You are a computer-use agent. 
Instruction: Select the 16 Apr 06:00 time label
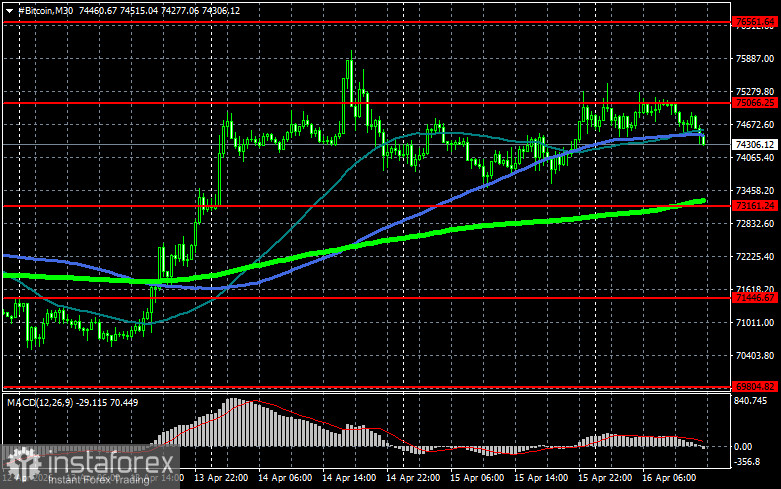[668, 478]
